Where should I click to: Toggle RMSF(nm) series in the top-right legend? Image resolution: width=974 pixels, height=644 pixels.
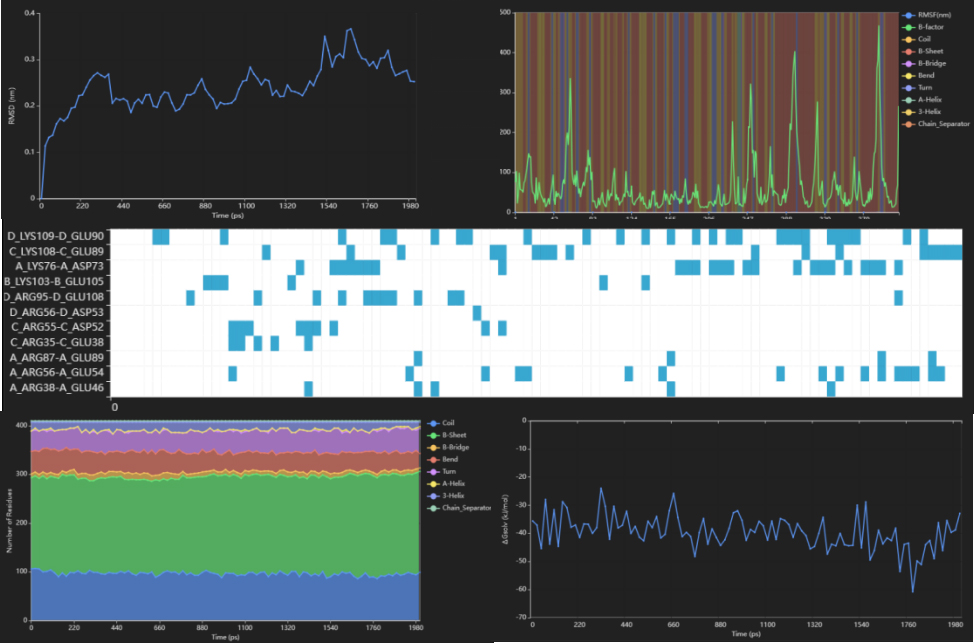point(927,15)
